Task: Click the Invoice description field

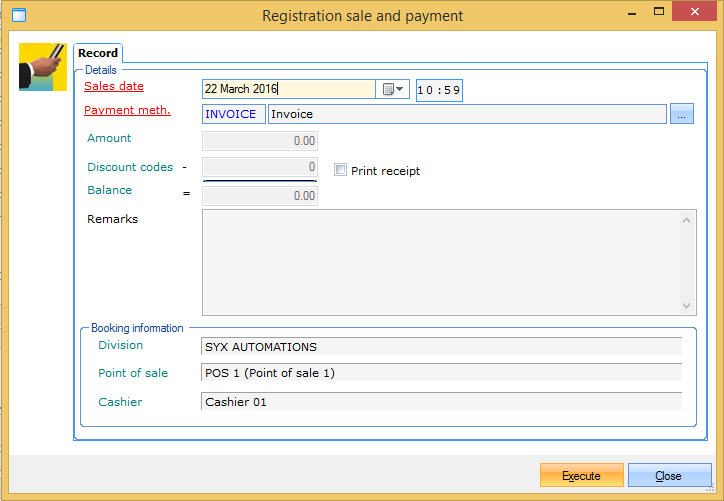Action: [467, 114]
